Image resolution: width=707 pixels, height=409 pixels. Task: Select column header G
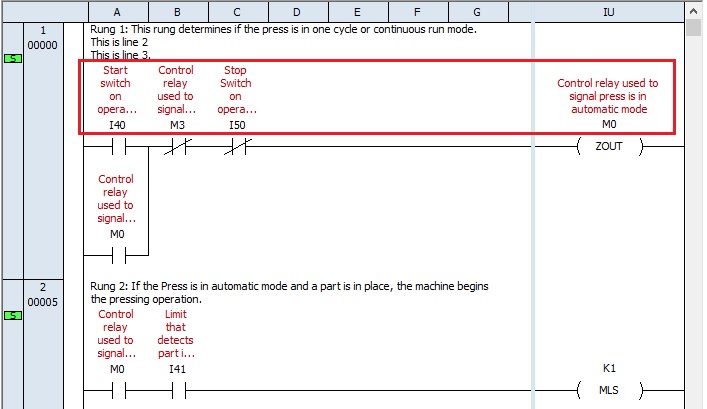(478, 10)
